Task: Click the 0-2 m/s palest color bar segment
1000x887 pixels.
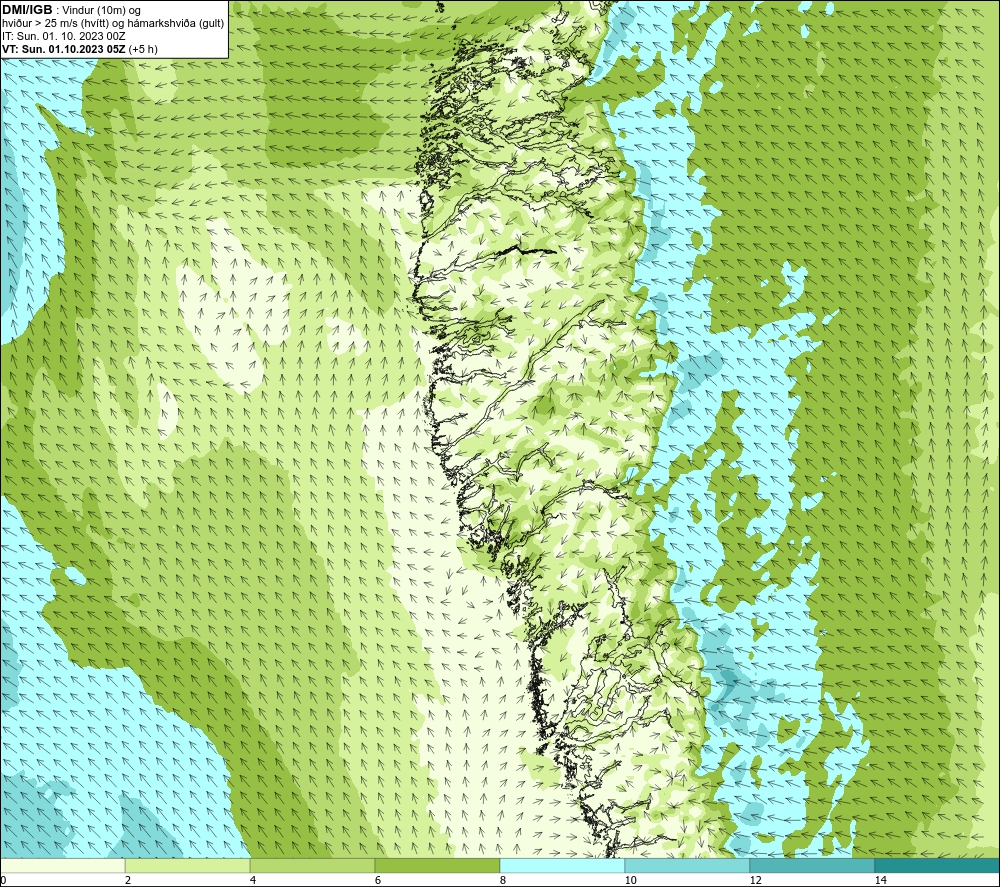Action: [62, 865]
